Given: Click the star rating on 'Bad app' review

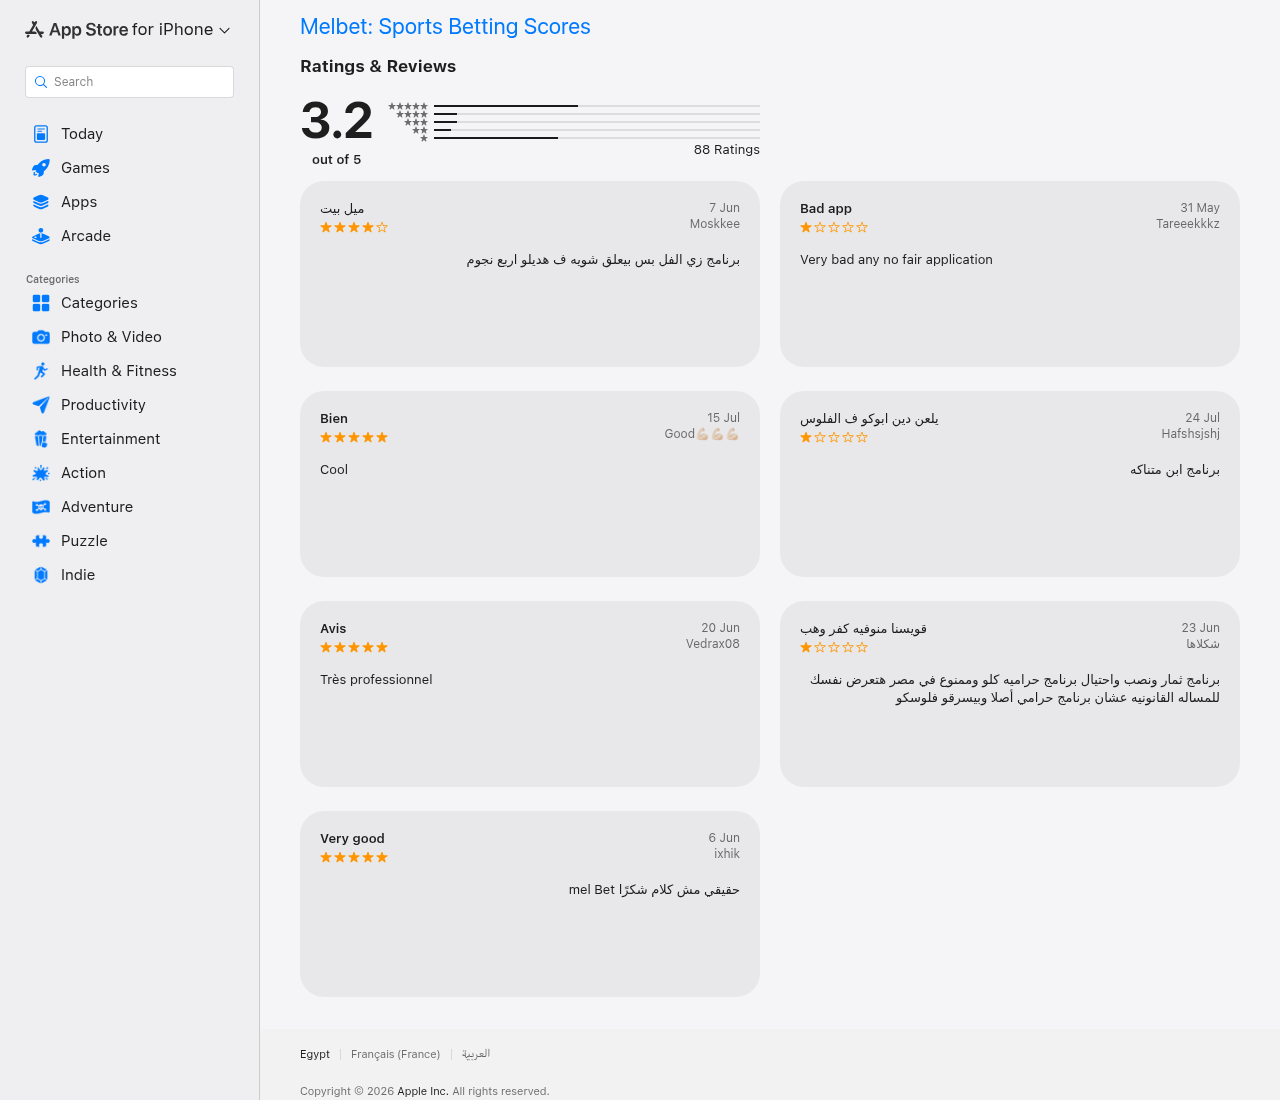Looking at the screenshot, I should [834, 228].
